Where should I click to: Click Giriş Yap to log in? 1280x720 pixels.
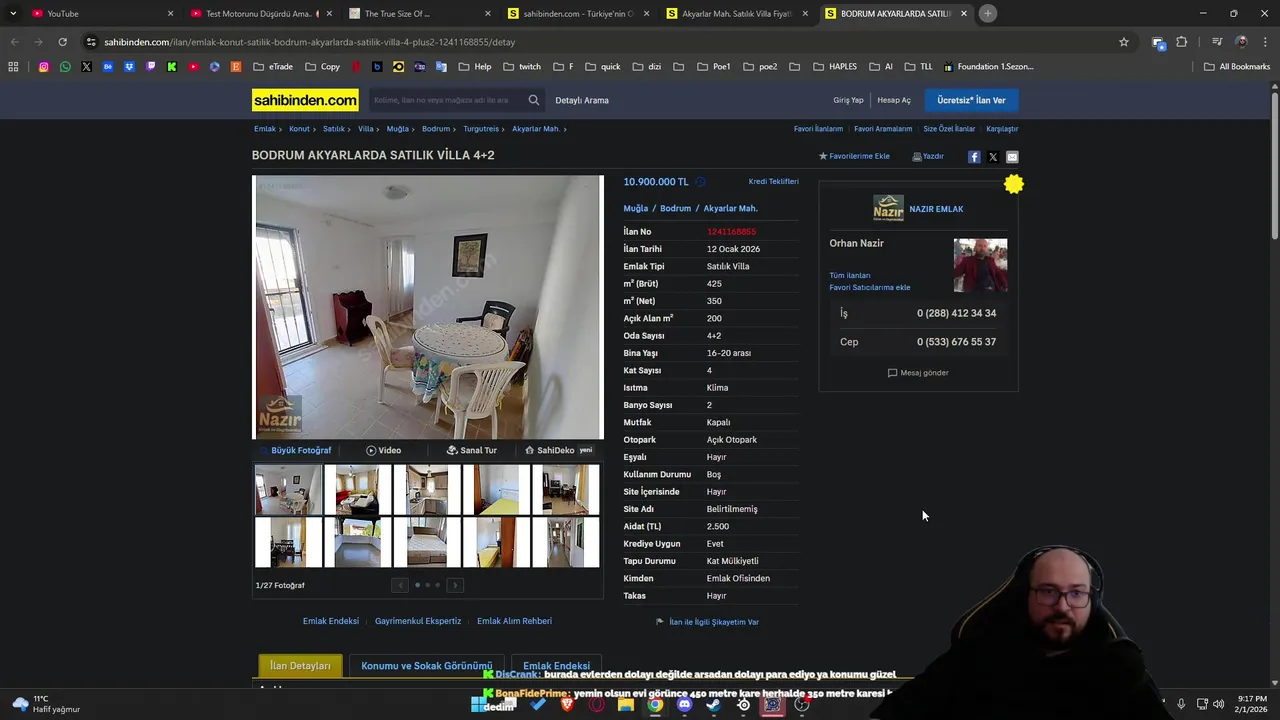tap(848, 100)
